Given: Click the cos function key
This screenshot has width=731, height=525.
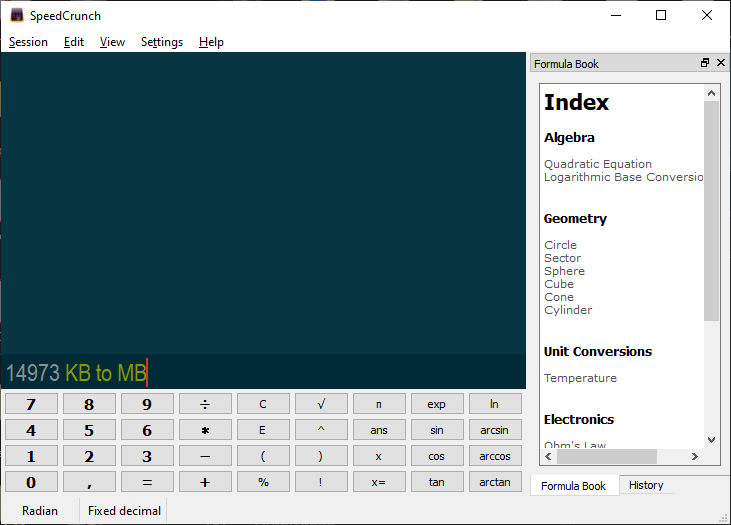Looking at the screenshot, I should click(x=437, y=456).
